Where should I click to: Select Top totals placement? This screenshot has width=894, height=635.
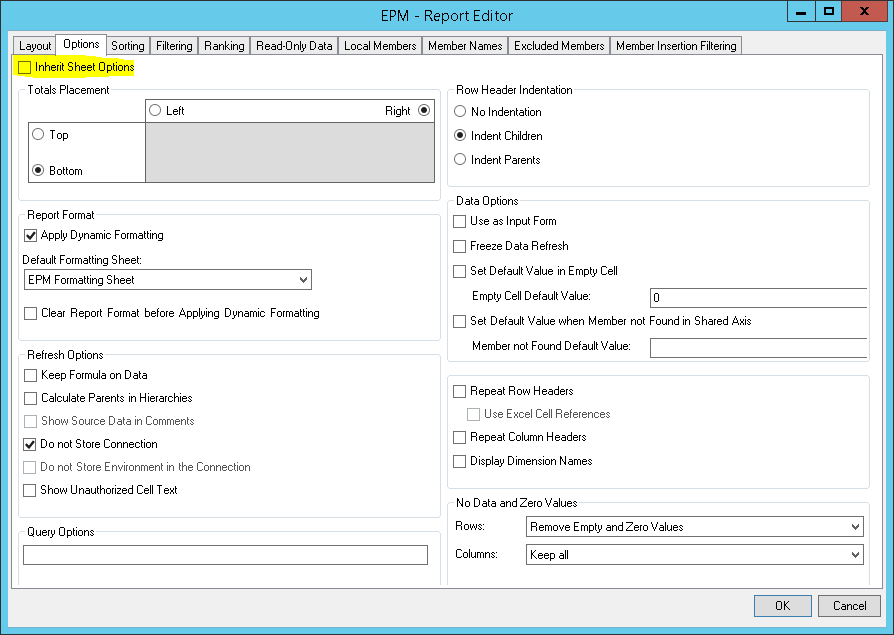coord(39,134)
